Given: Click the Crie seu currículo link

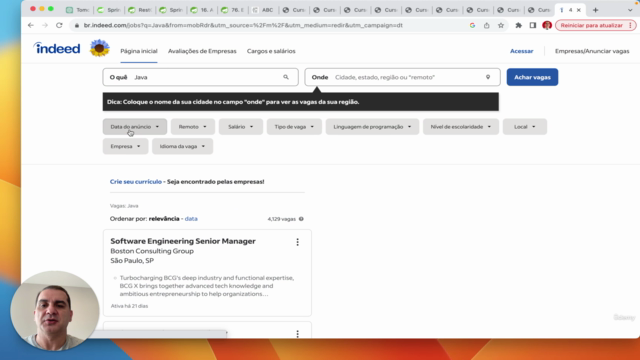Looking at the screenshot, I should pos(136,182).
